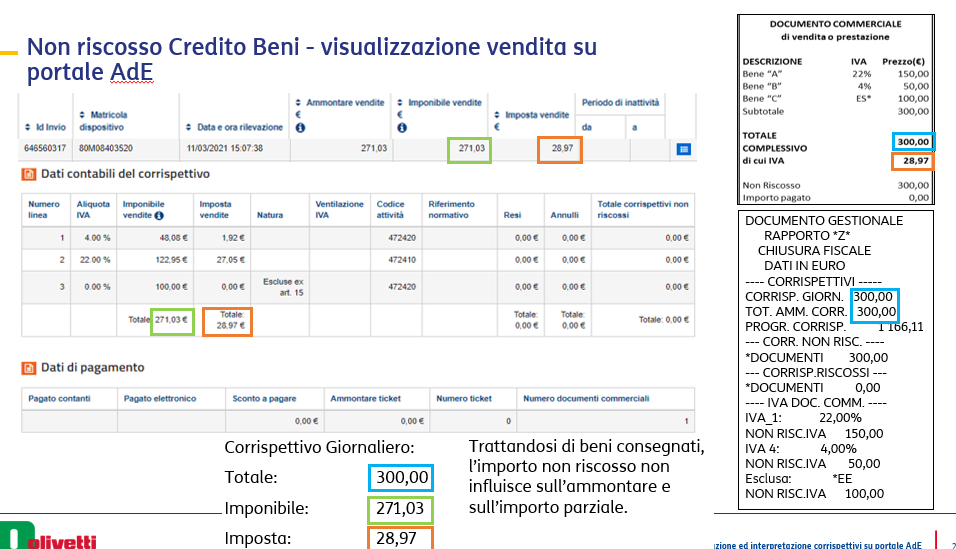Click info icon in Dati contabili Imponibile column

160,214
